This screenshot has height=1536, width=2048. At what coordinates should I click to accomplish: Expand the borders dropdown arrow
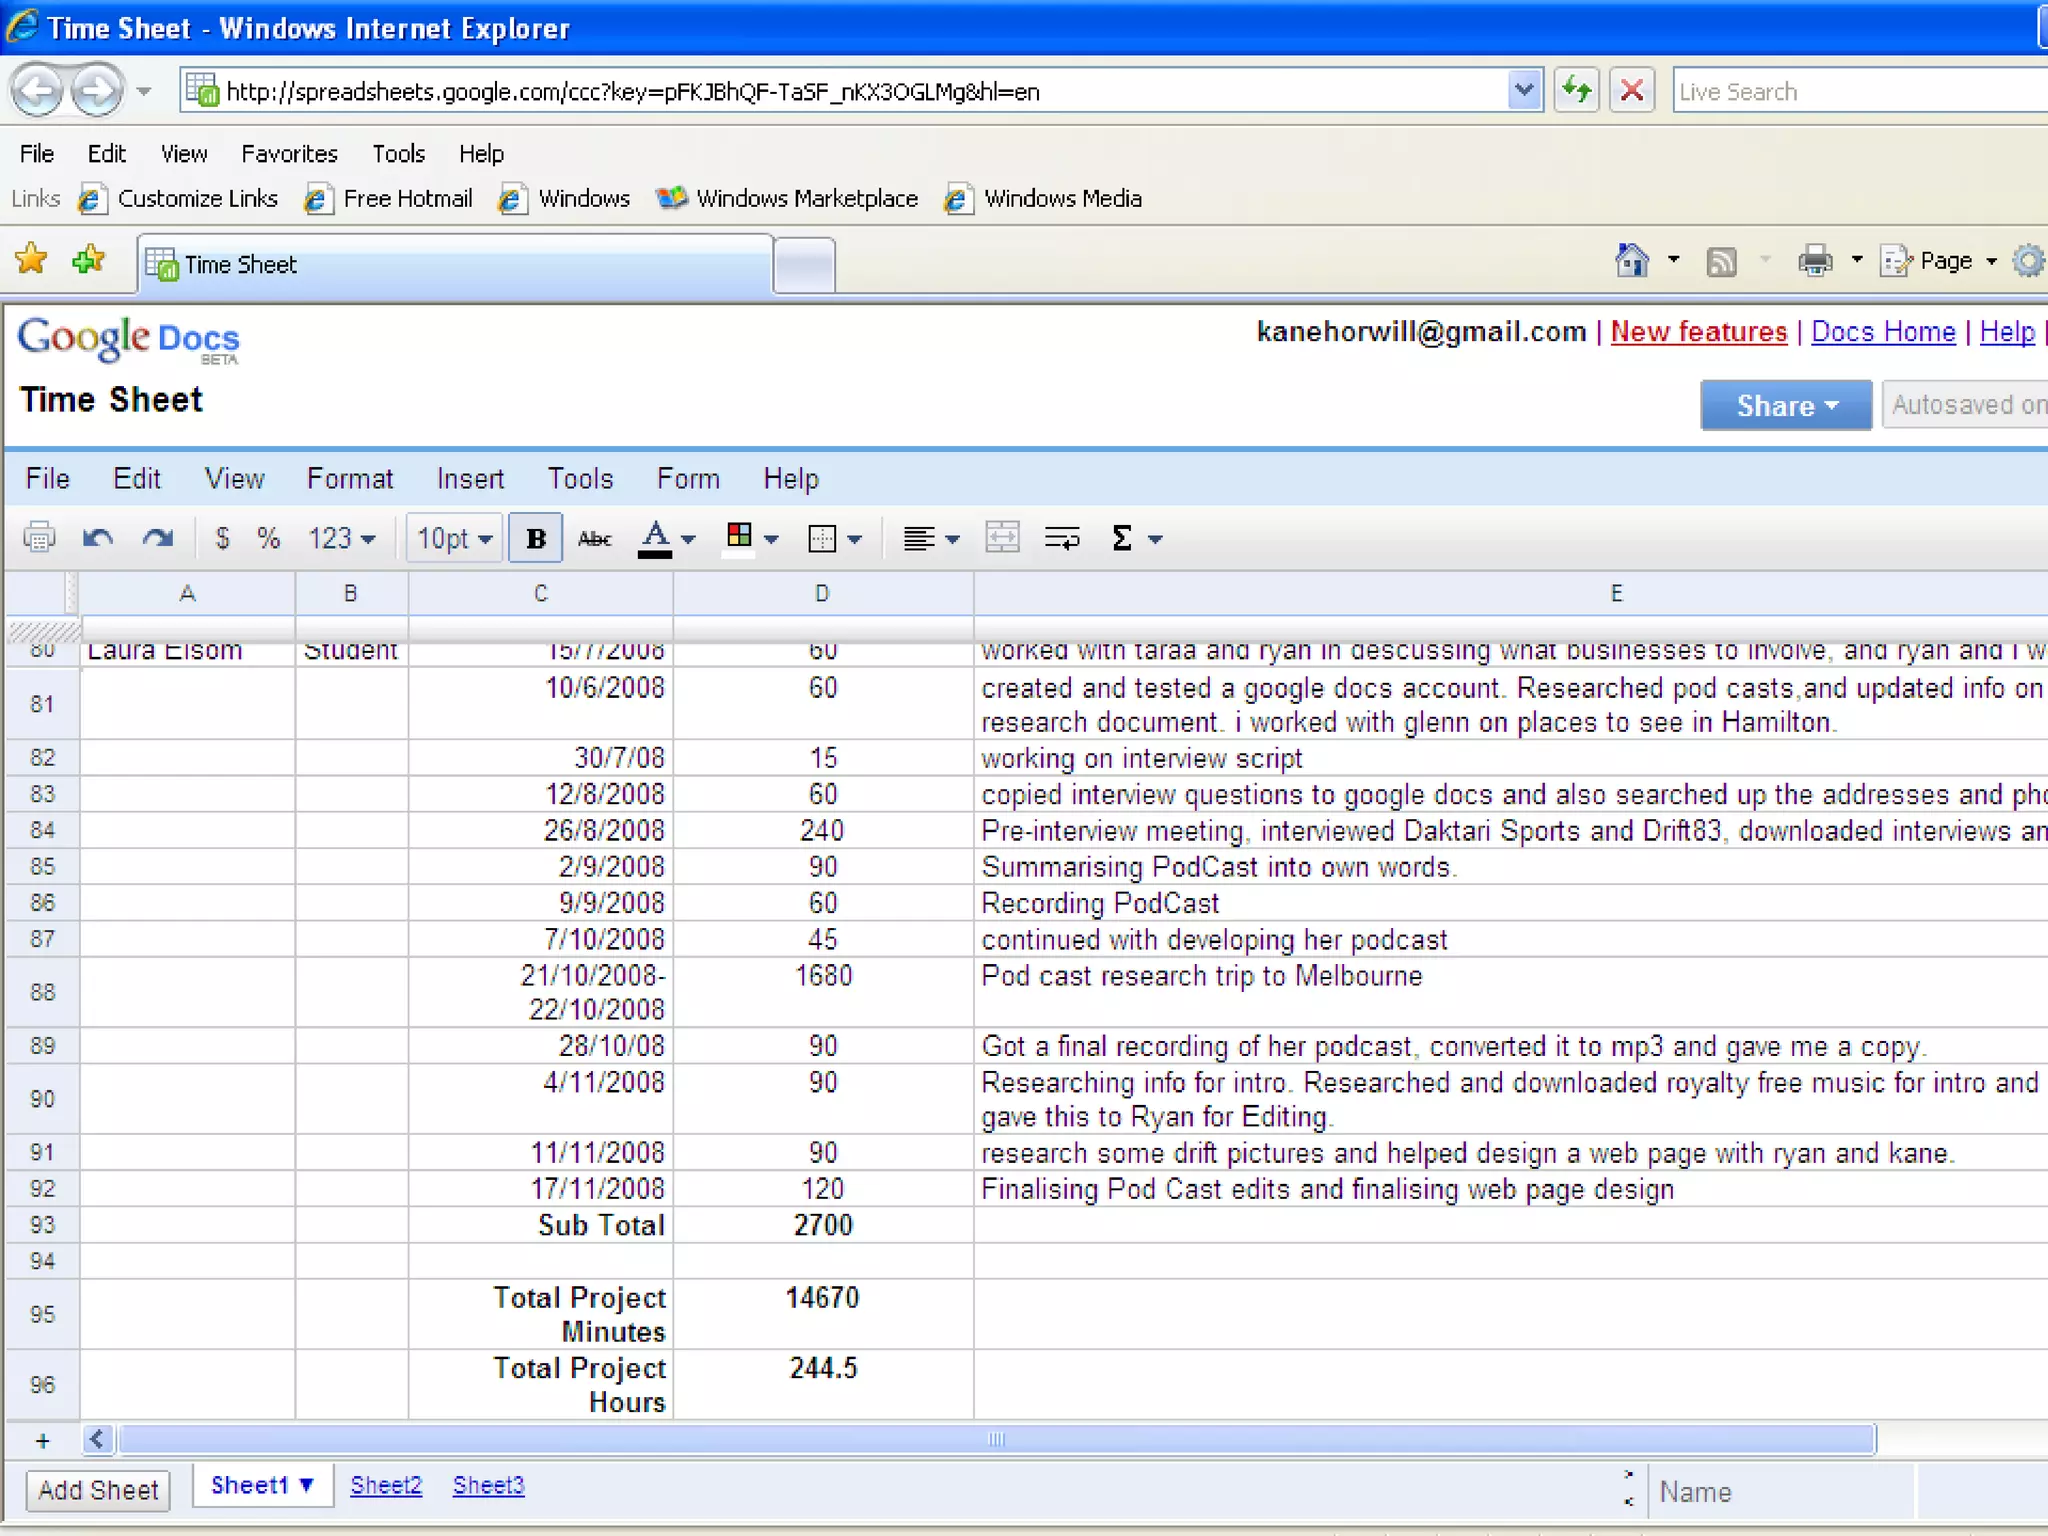click(x=854, y=539)
